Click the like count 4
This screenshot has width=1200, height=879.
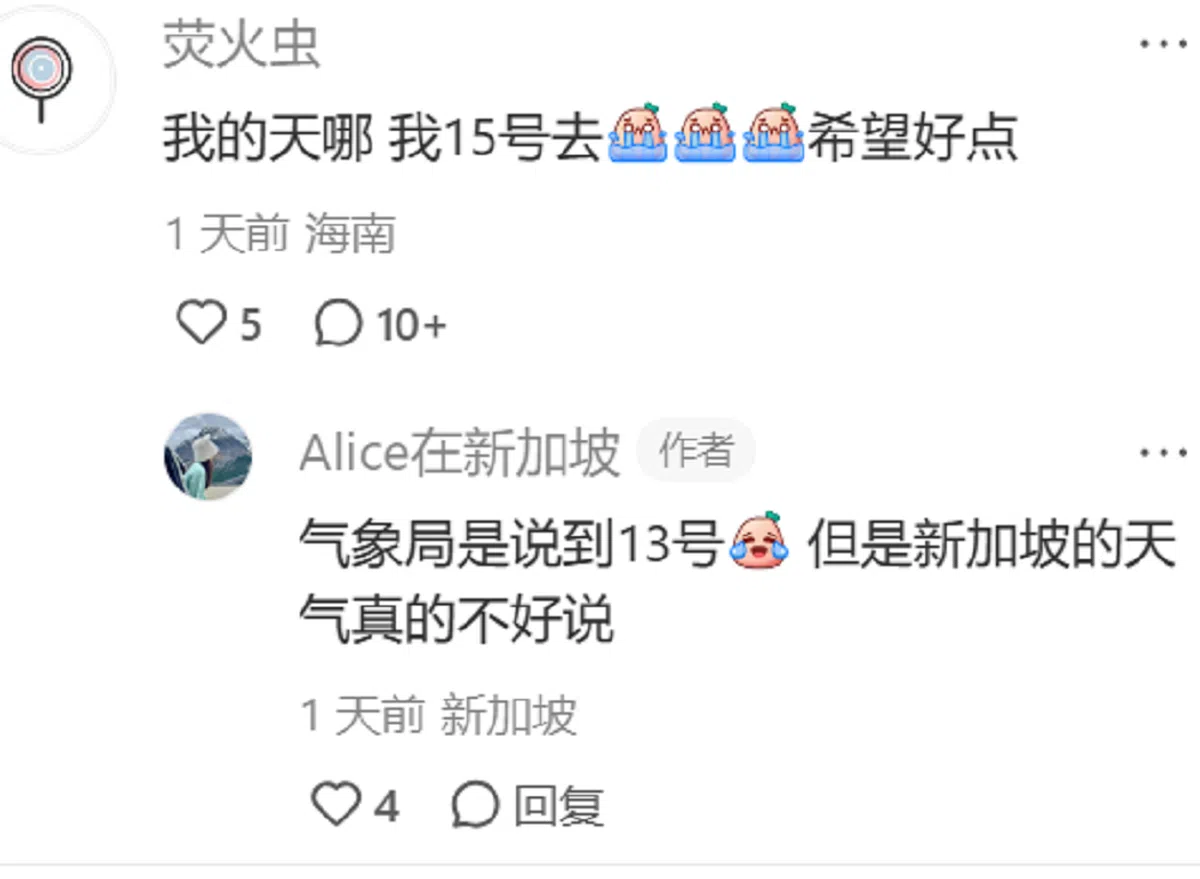pyautogui.click(x=386, y=806)
